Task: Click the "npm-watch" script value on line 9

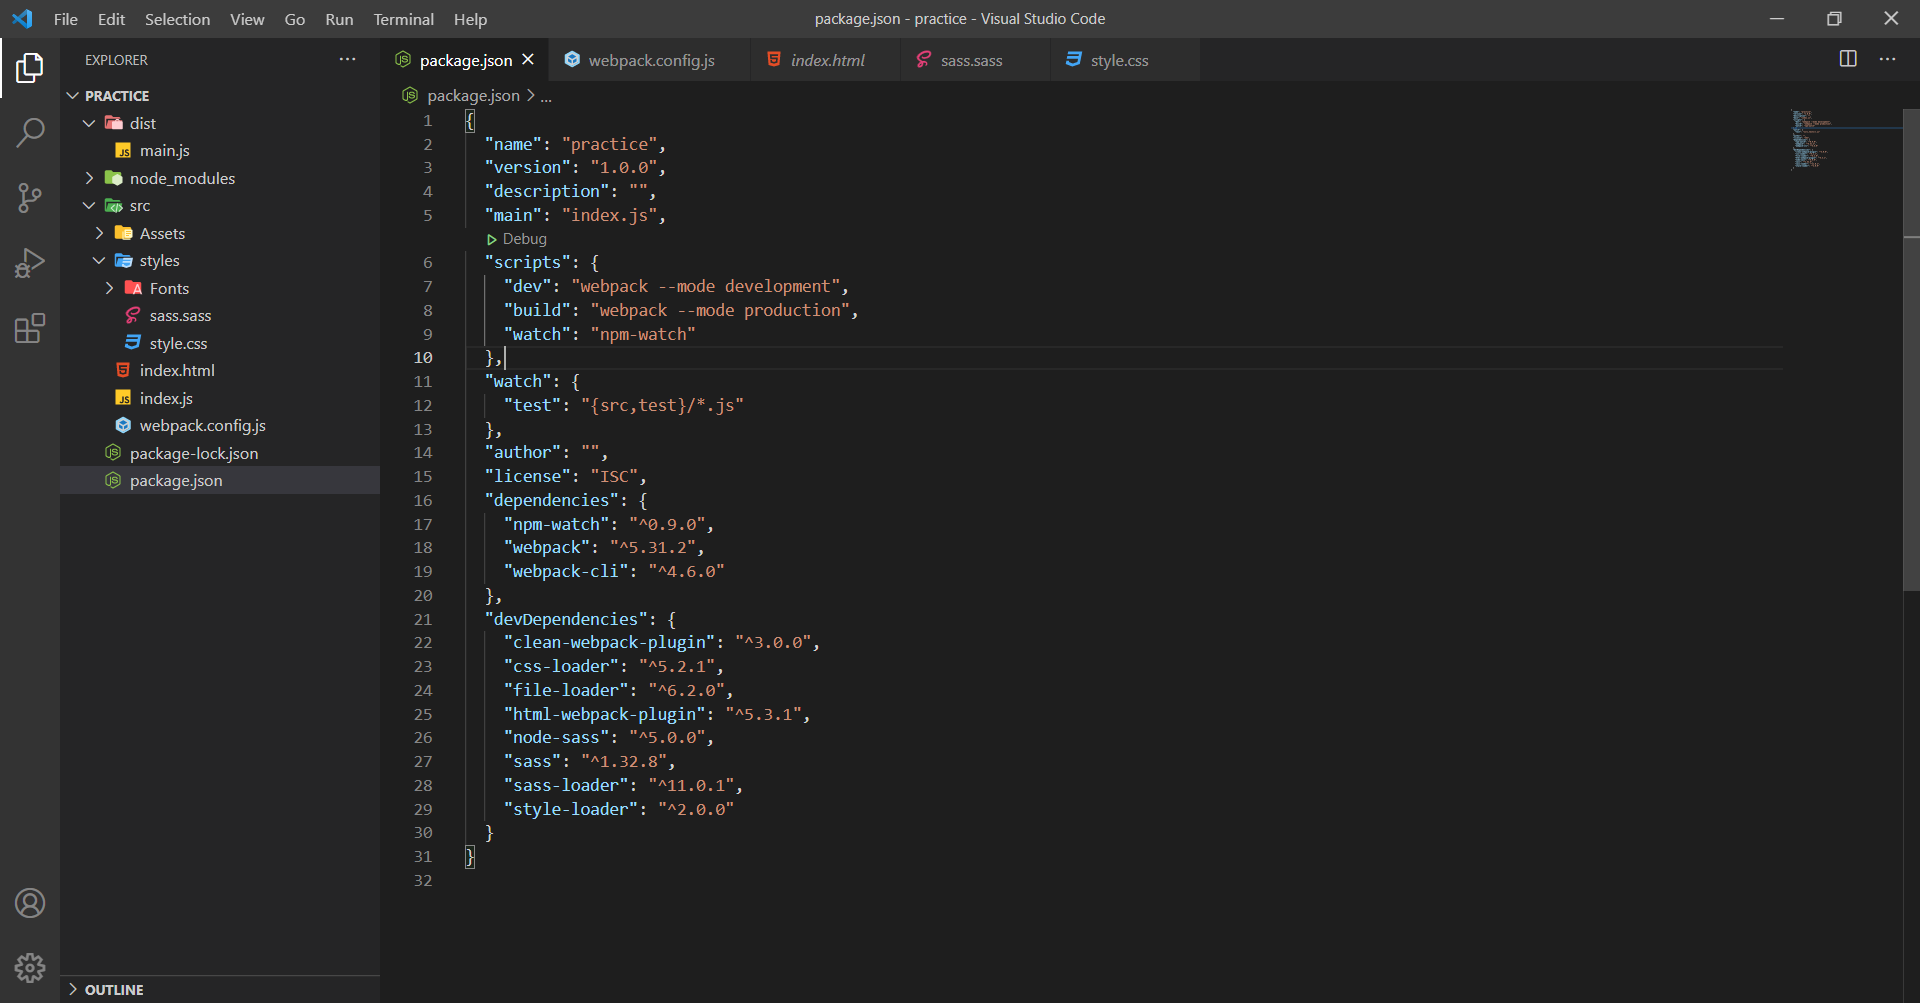Action: pyautogui.click(x=642, y=334)
